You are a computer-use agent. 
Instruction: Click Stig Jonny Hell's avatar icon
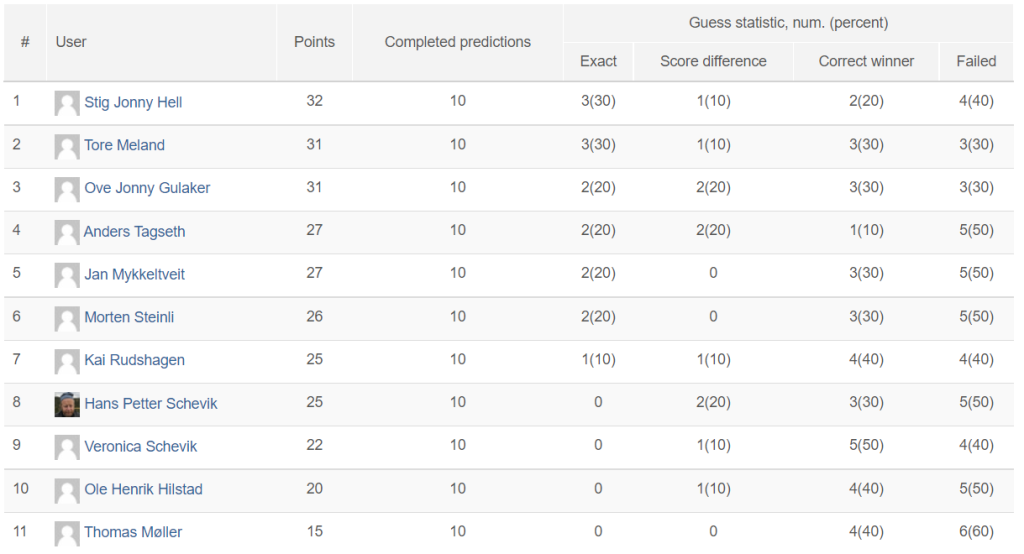[x=67, y=103]
